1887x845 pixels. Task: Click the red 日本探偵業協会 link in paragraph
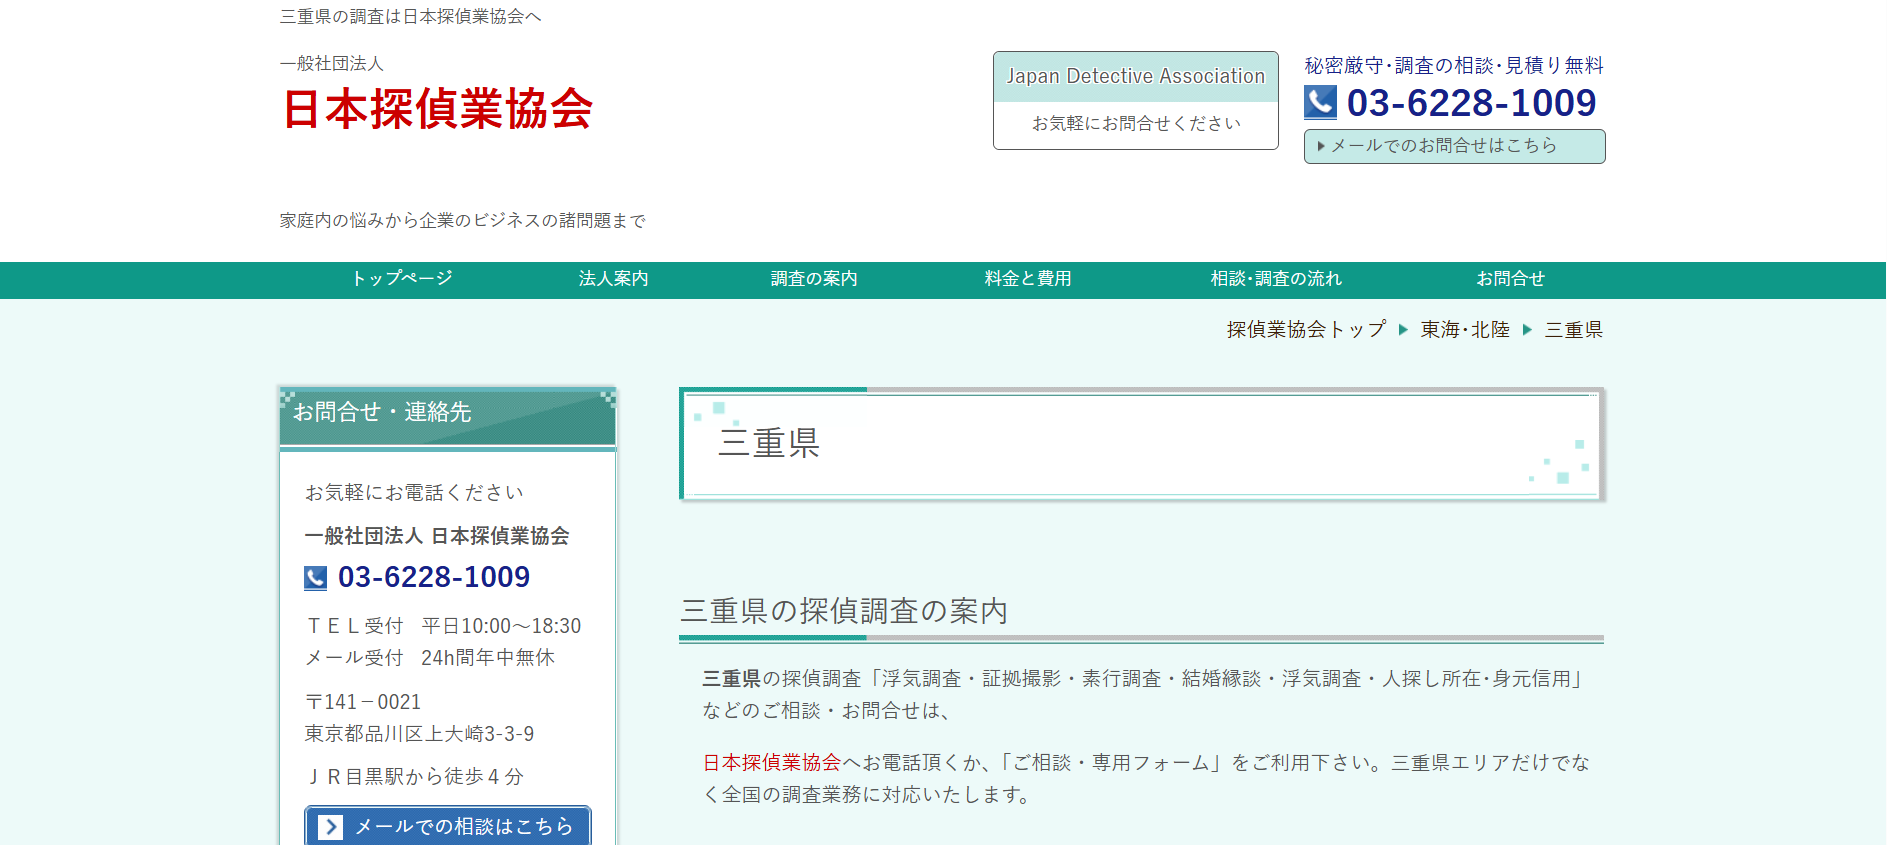click(x=771, y=763)
